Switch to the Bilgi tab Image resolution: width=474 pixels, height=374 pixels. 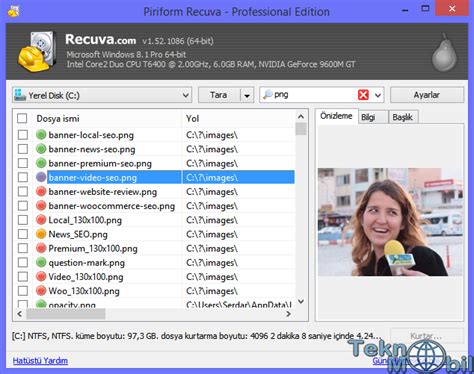373,117
